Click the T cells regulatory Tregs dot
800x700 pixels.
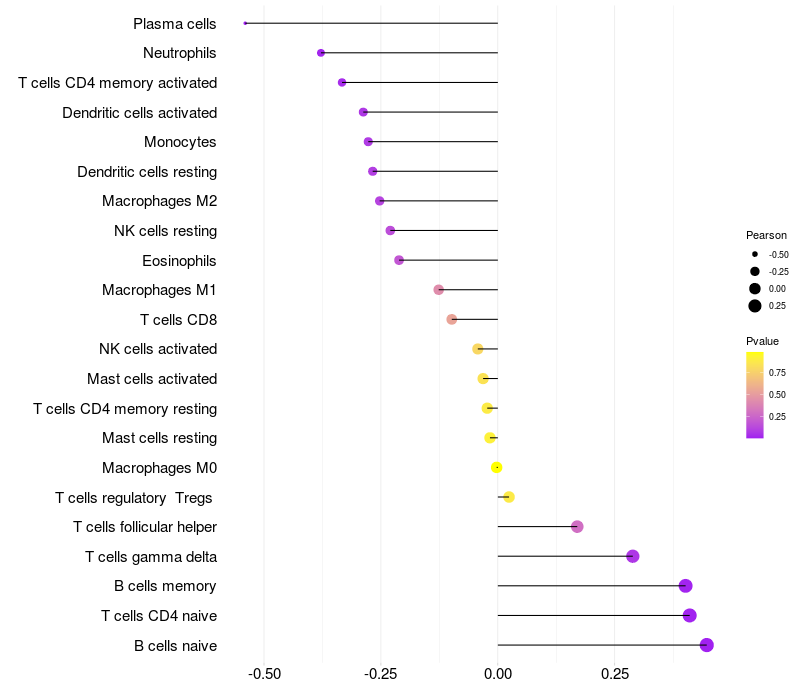509,497
